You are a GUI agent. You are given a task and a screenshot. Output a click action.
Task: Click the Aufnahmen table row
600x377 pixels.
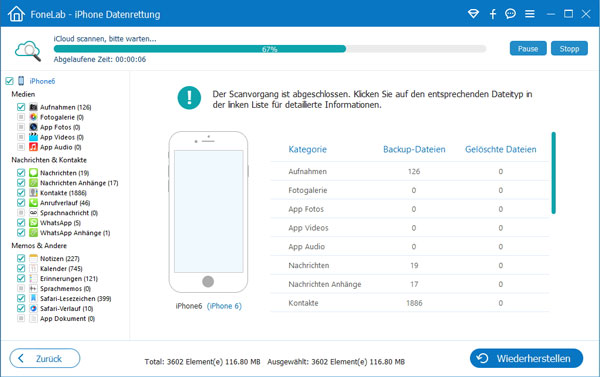pos(410,171)
